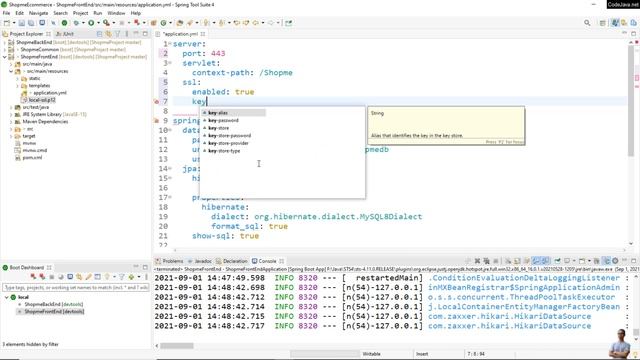This screenshot has width=640, height=360.
Task: Click Console Remove All Terminated icon
Action: tap(486, 261)
